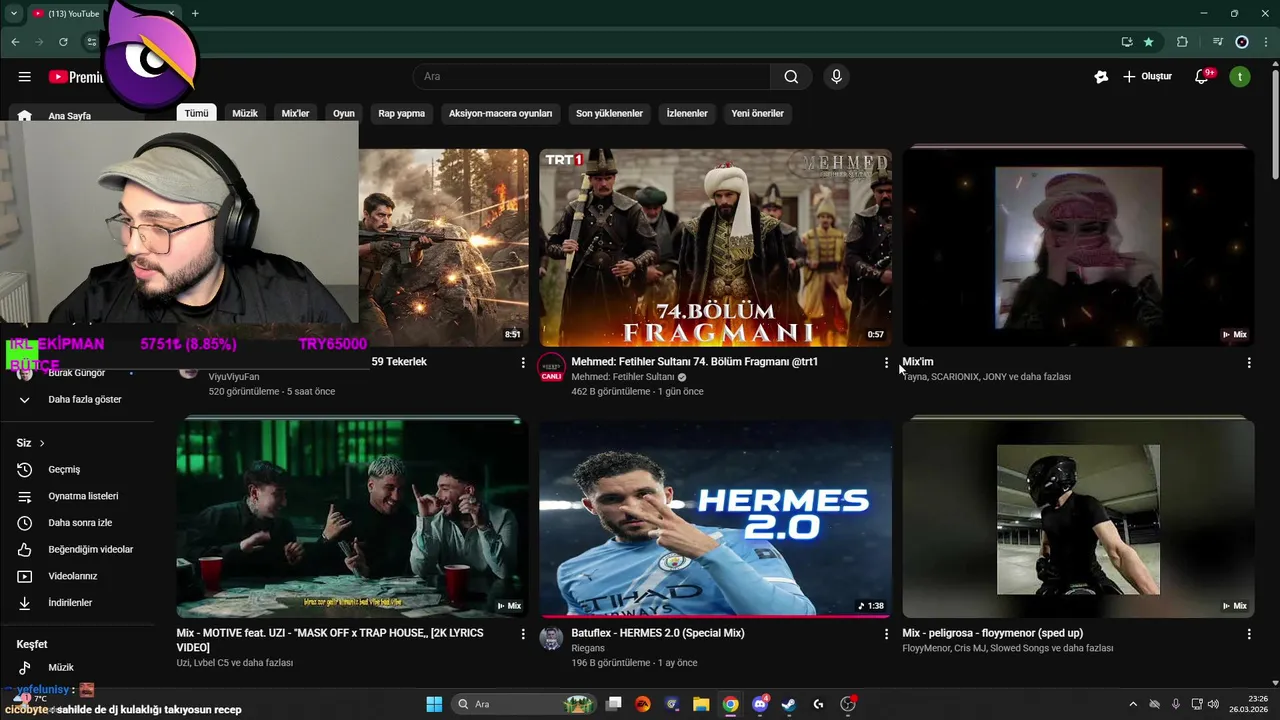1280x720 pixels.
Task: Show hidden system tray icons
Action: 1133,704
